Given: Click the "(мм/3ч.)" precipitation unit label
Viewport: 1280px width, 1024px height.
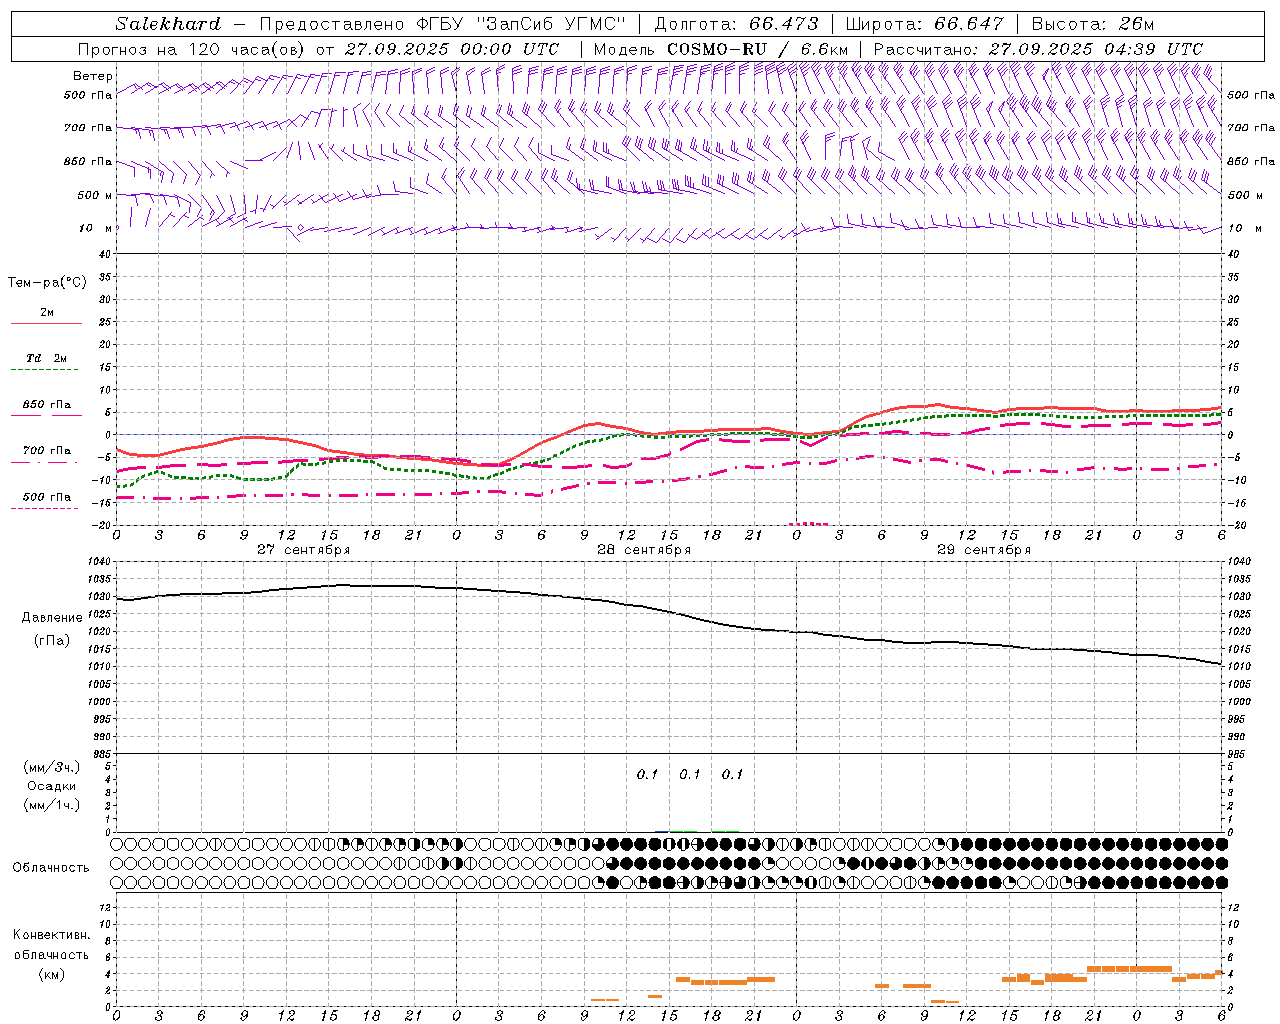Looking at the screenshot, I should tap(52, 767).
